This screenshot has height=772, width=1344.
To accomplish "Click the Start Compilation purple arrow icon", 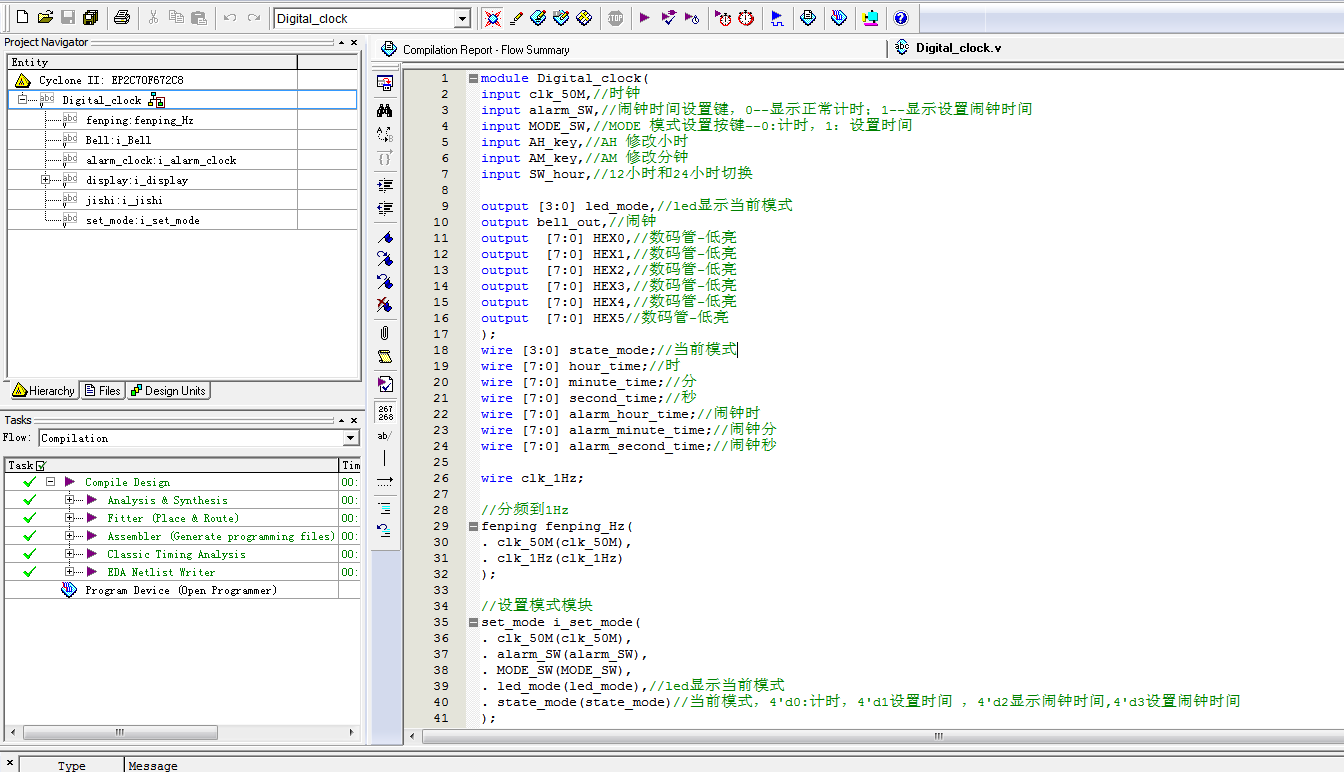I will point(644,18).
